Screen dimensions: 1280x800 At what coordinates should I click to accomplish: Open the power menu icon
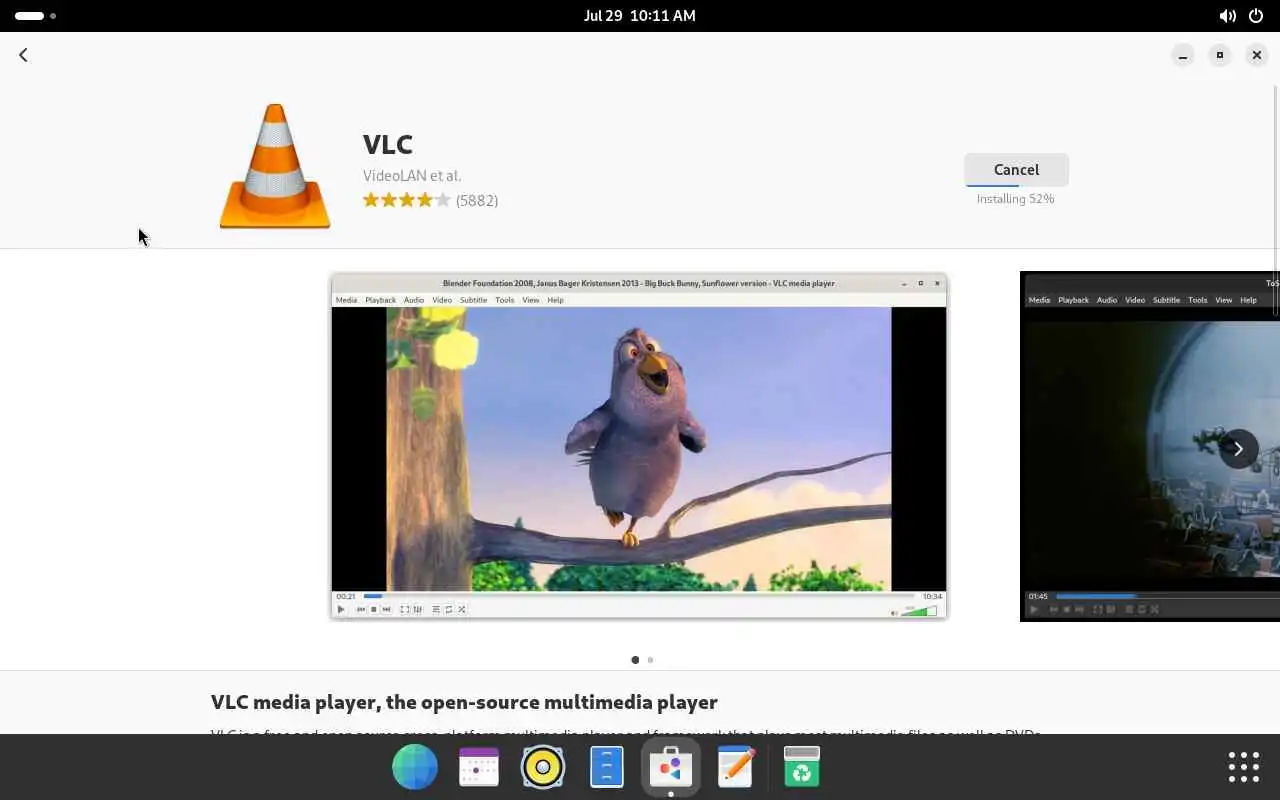click(1256, 16)
